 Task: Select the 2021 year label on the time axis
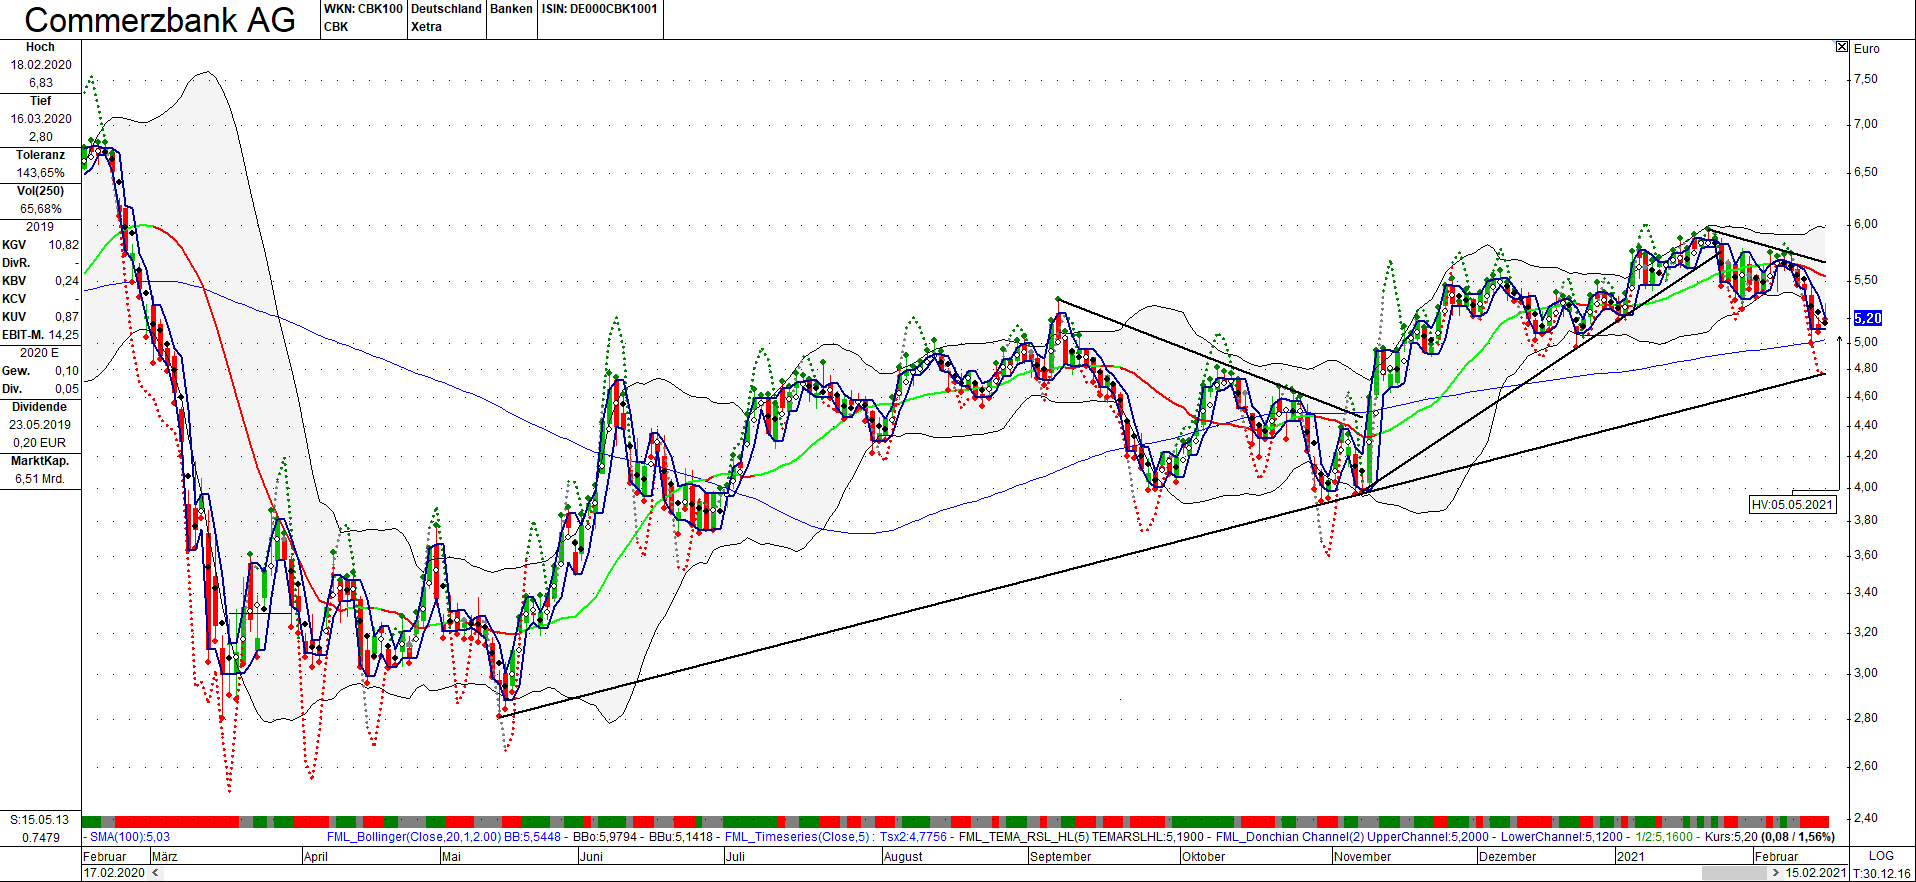pos(1631,857)
